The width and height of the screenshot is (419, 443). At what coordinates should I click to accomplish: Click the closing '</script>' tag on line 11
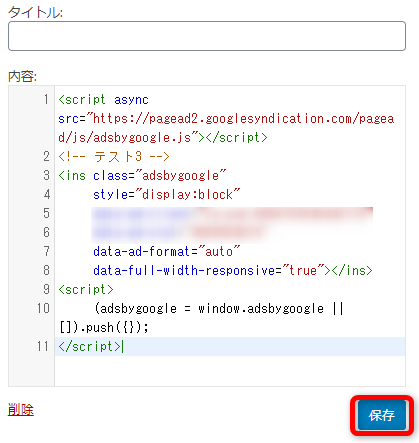89,346
